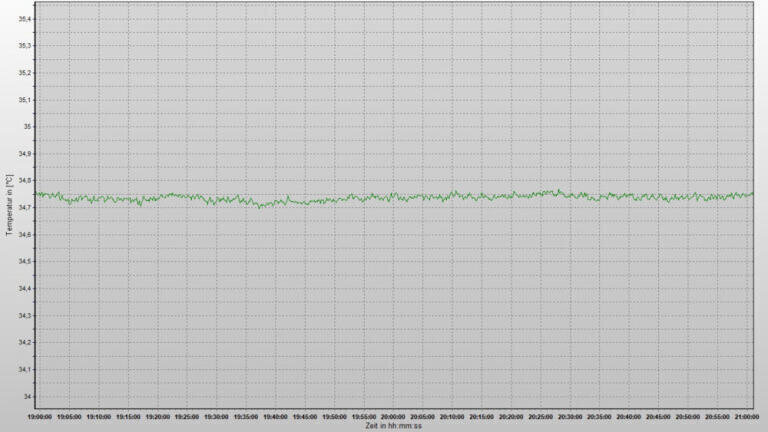768x432 pixels.
Task: Click the 20:15:00 time axis label
Action: coord(481,417)
